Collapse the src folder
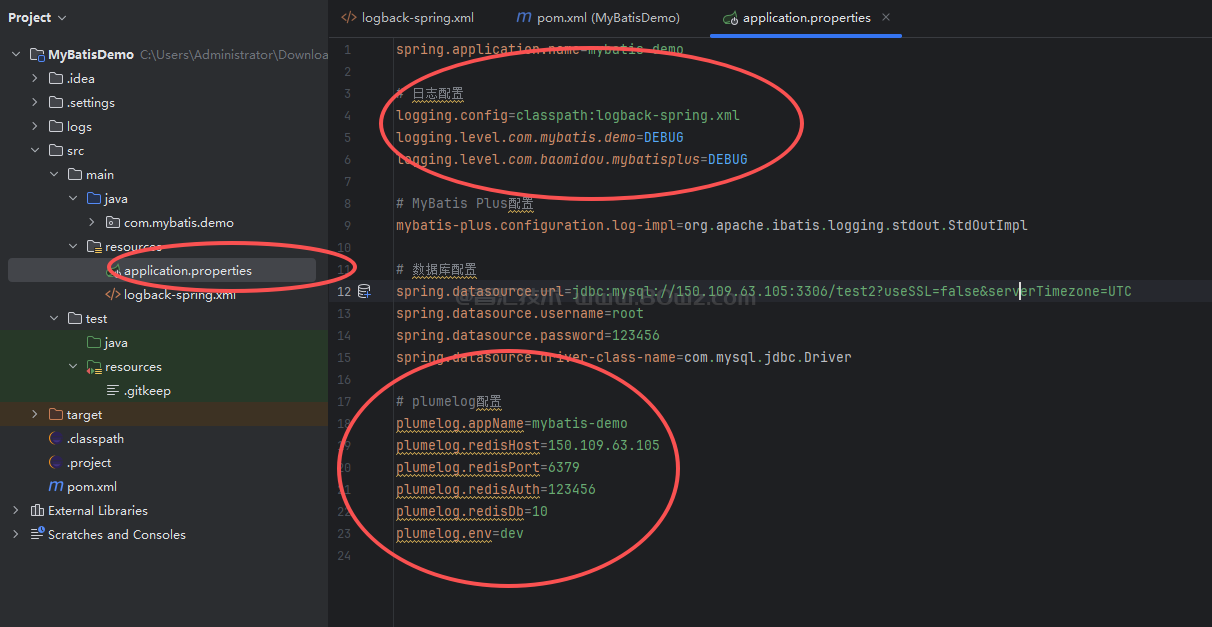This screenshot has width=1212, height=627. (x=35, y=151)
